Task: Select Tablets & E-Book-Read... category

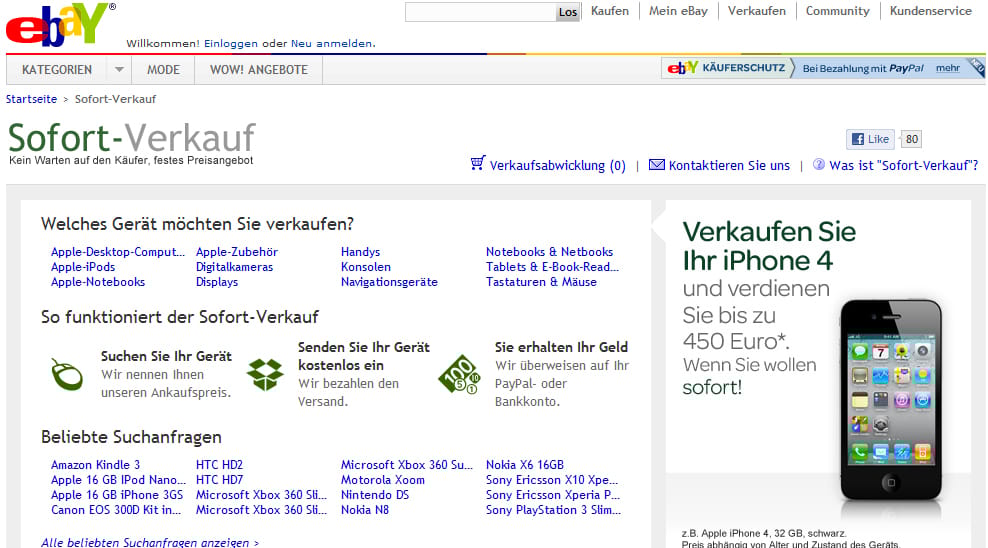Action: 553,267
